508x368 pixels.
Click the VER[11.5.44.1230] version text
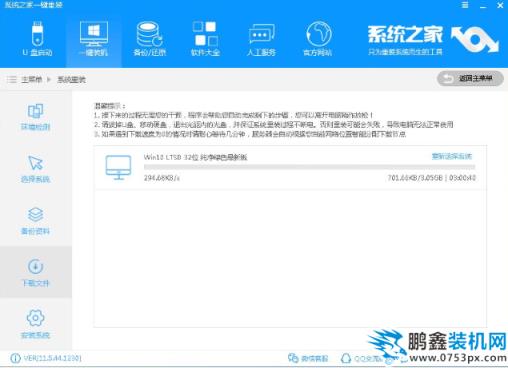coord(52,358)
